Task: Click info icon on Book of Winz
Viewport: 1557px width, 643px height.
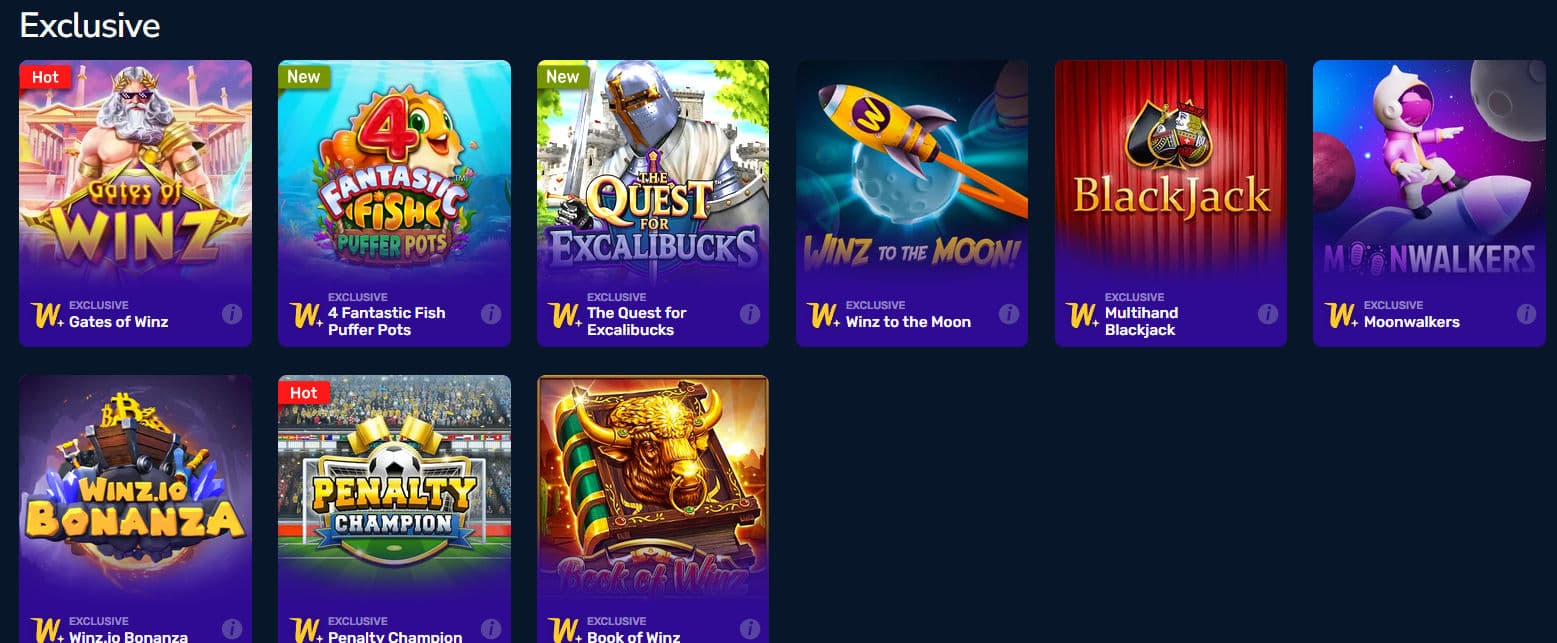Action: [750, 630]
